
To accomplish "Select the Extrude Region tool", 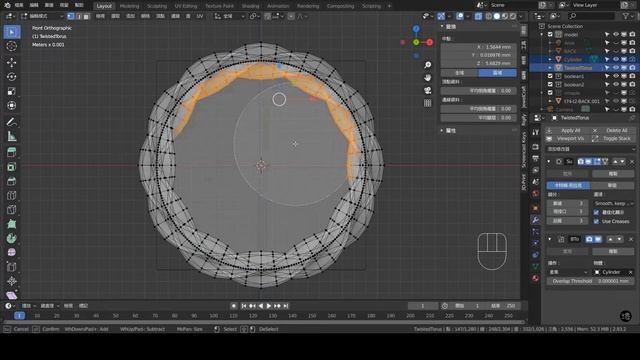I will pos(12,152).
